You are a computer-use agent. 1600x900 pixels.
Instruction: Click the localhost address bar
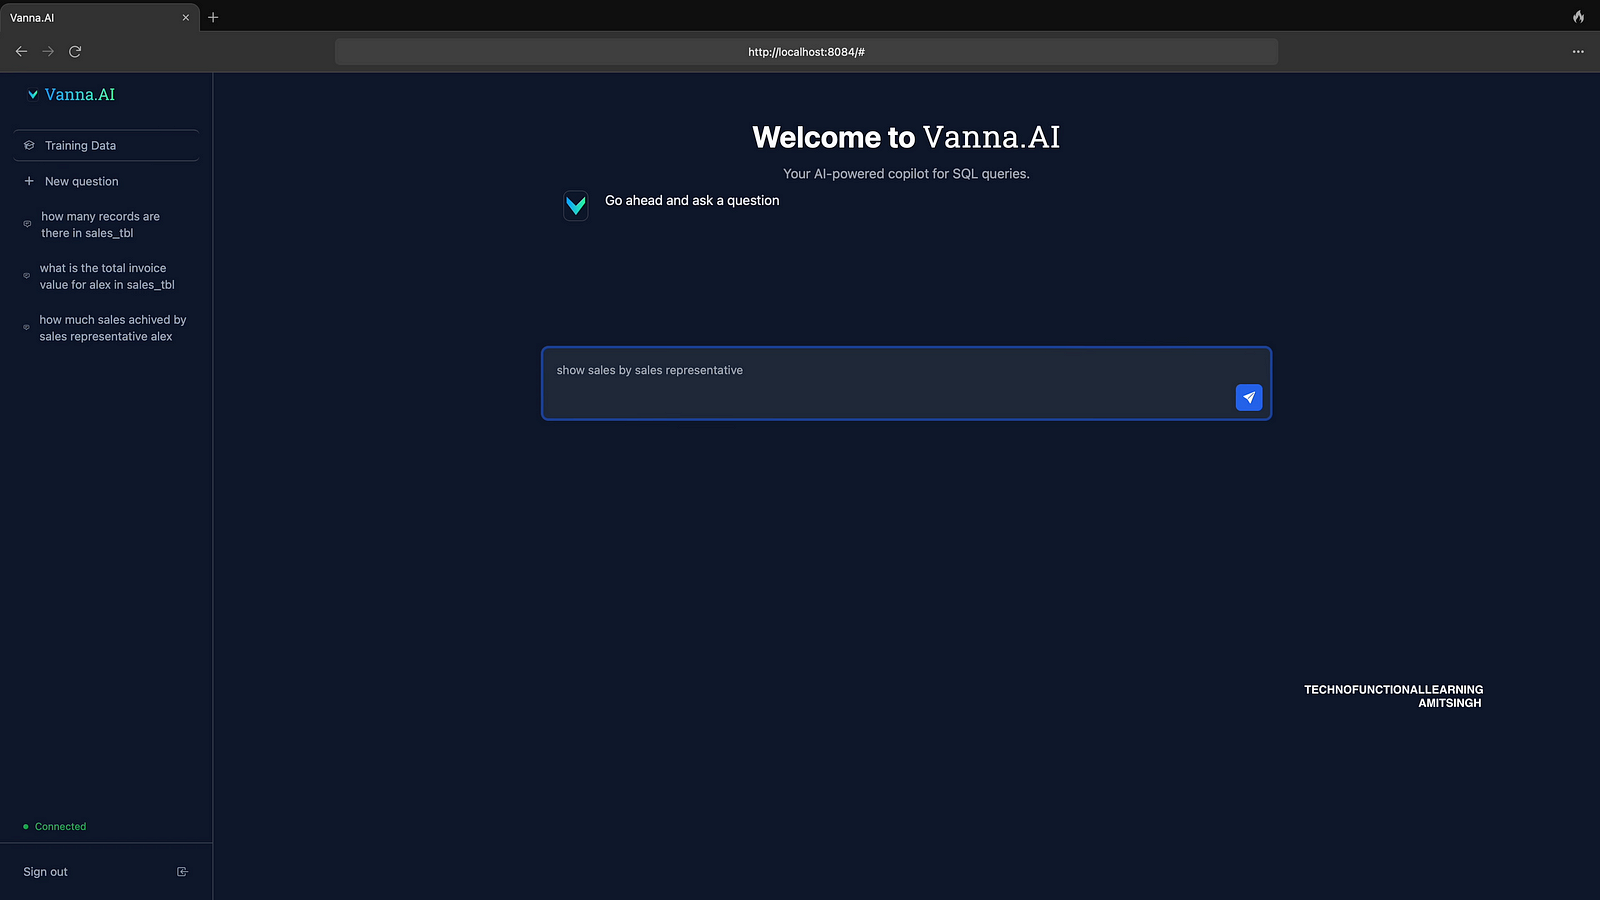pos(806,52)
